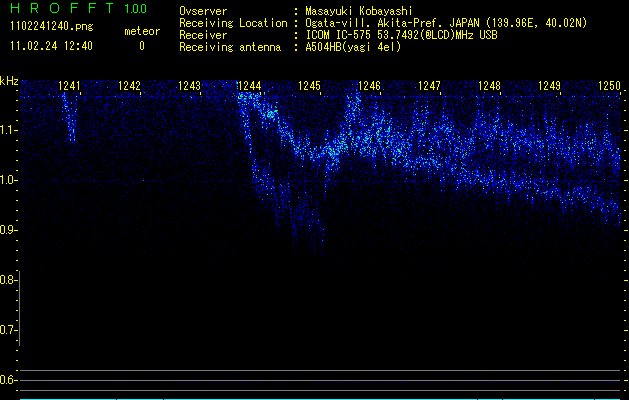Select the A504HB(yagi 4el) antenna text
This screenshot has height=400, width=629.
click(353, 47)
